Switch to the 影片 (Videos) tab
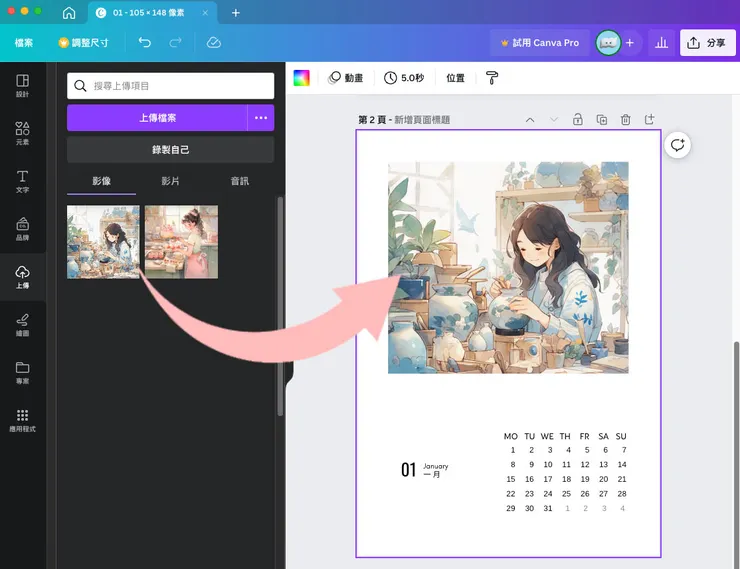The image size is (740, 569). [x=170, y=181]
